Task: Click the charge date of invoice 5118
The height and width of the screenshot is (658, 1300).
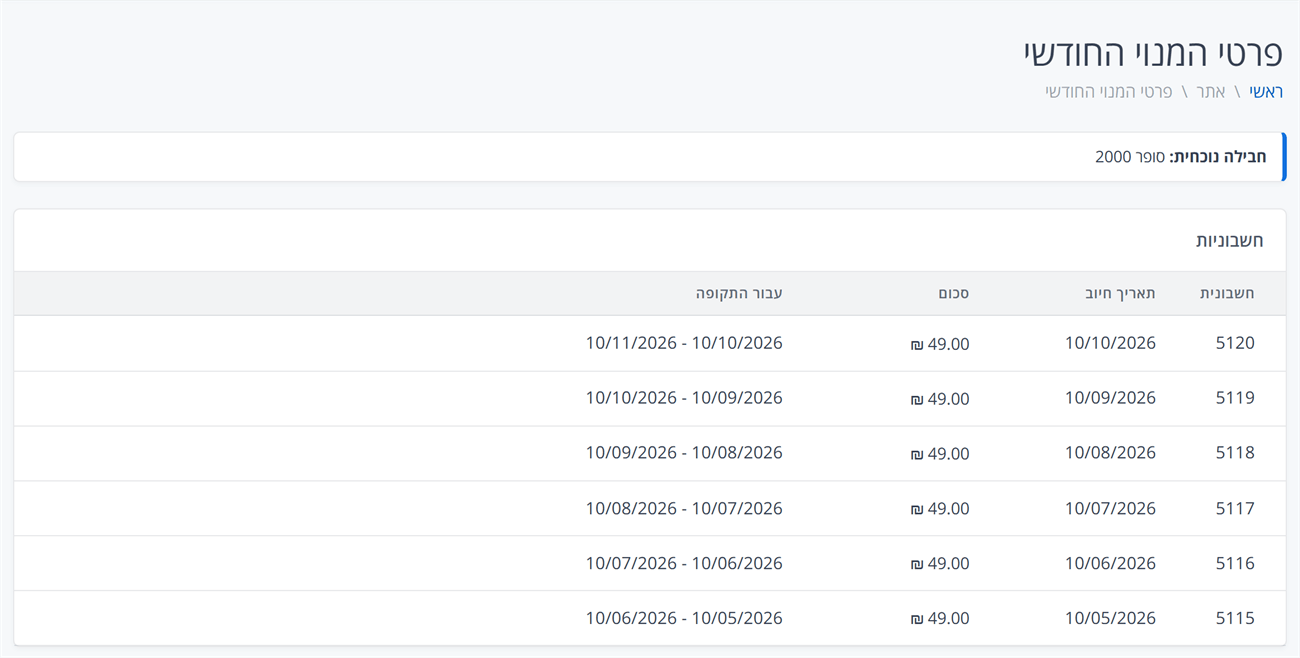Action: pos(1110,453)
